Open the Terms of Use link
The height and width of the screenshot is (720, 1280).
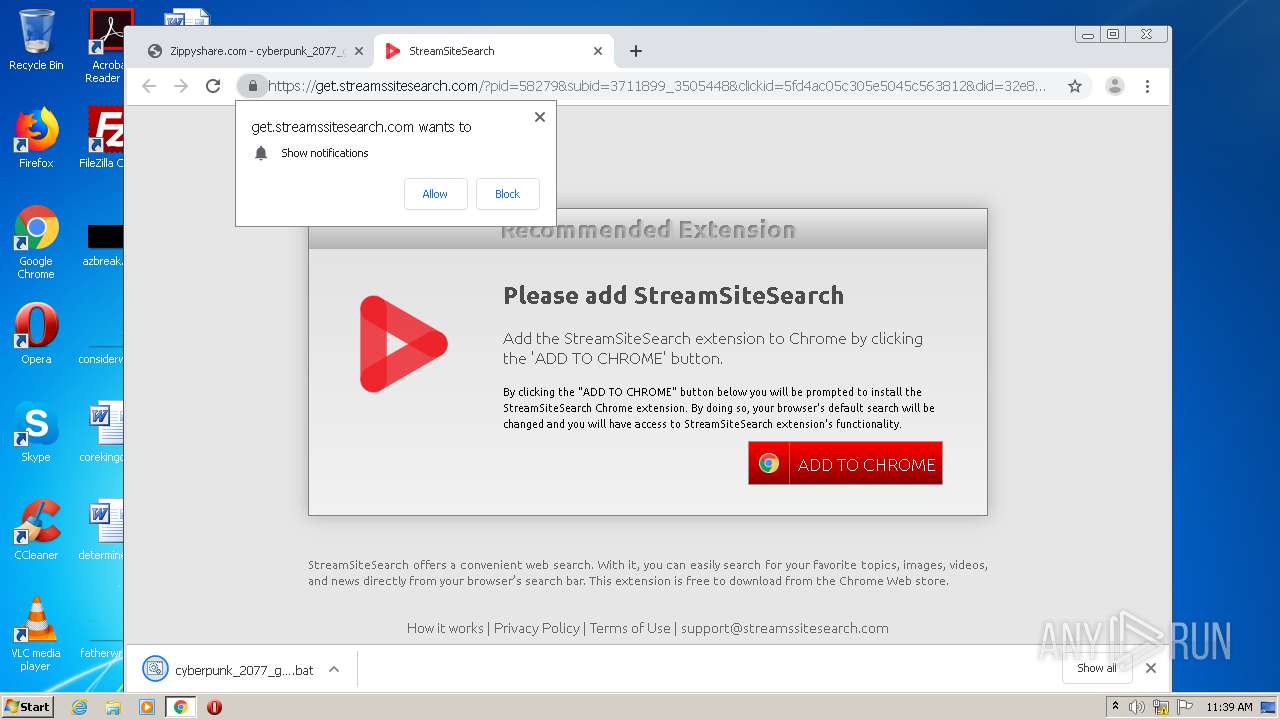point(630,628)
